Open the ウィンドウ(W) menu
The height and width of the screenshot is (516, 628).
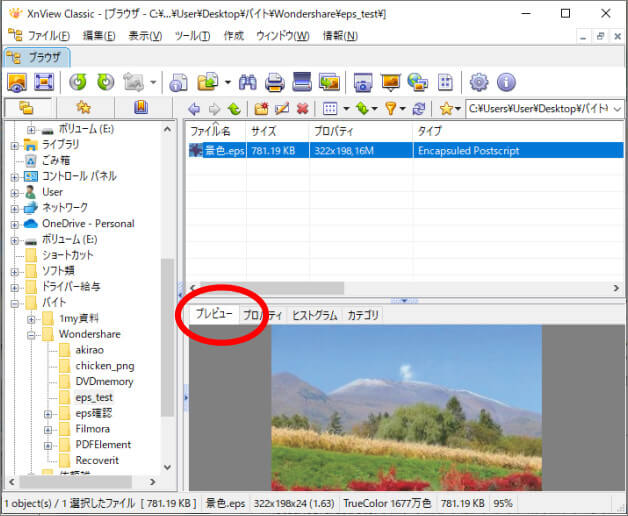283,36
